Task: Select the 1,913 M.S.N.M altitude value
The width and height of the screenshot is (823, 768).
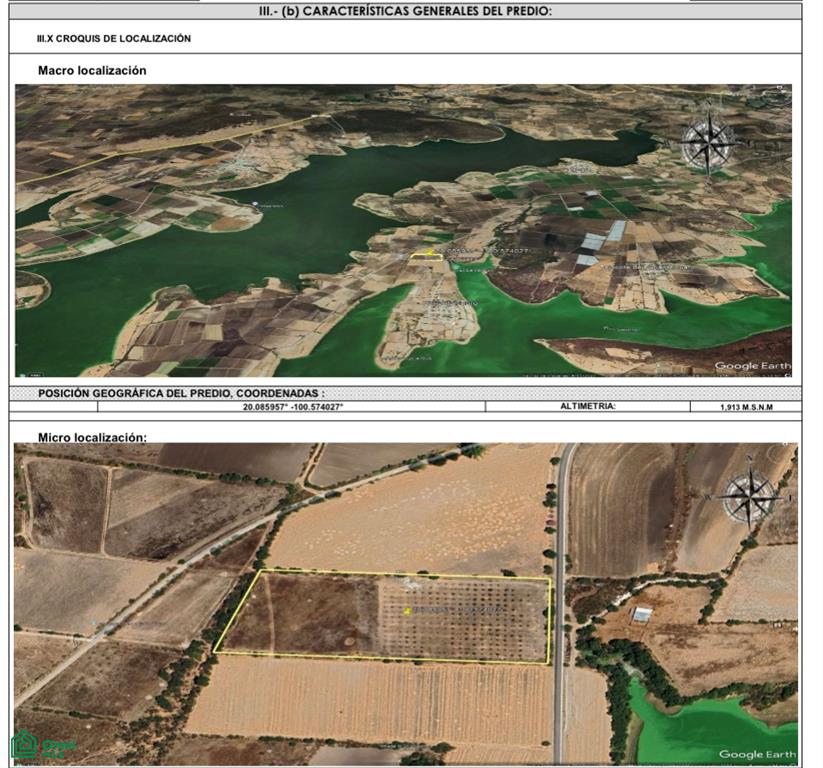Action: pyautogui.click(x=746, y=407)
